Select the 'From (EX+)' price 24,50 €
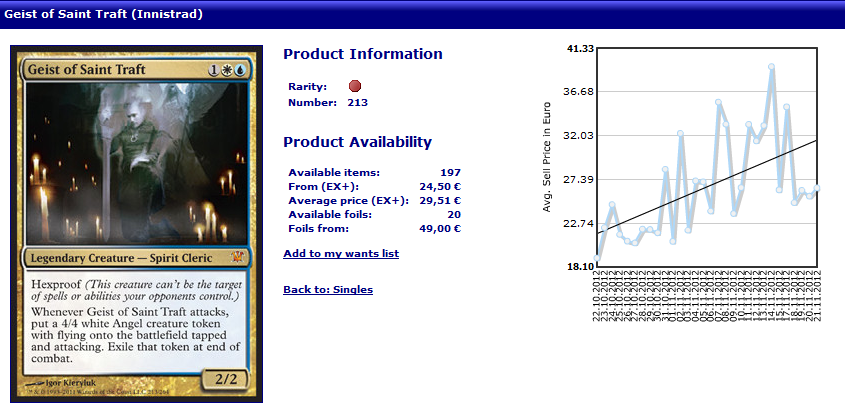845x415 pixels. click(x=440, y=186)
